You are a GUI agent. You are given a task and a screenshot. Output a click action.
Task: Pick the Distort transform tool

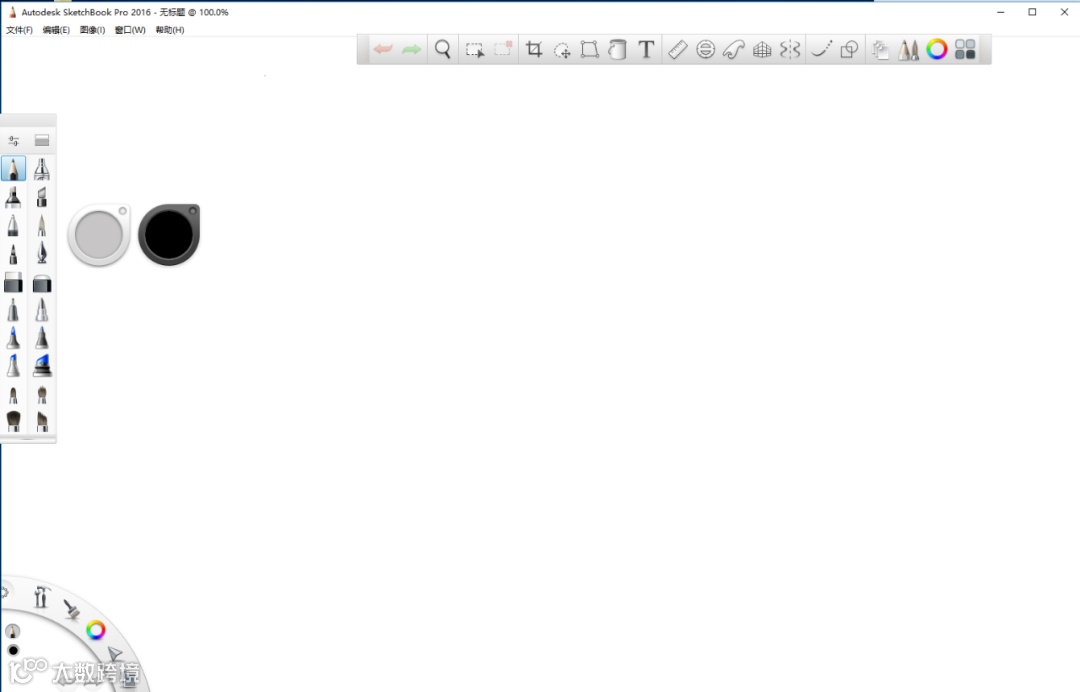point(590,49)
